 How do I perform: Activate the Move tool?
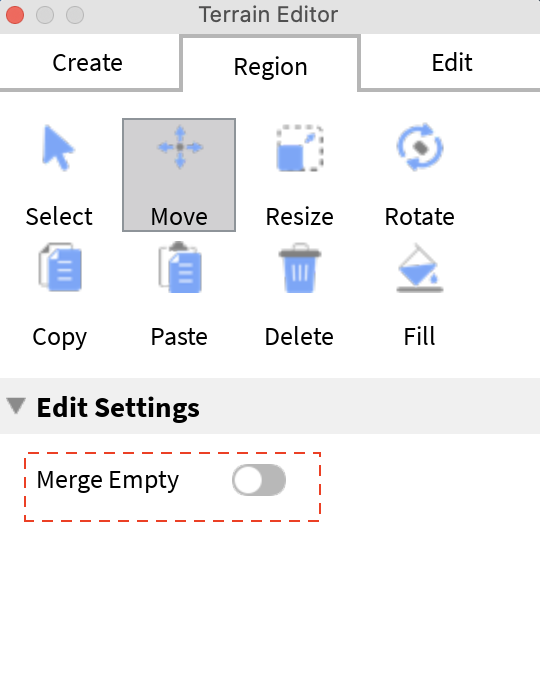(179, 175)
